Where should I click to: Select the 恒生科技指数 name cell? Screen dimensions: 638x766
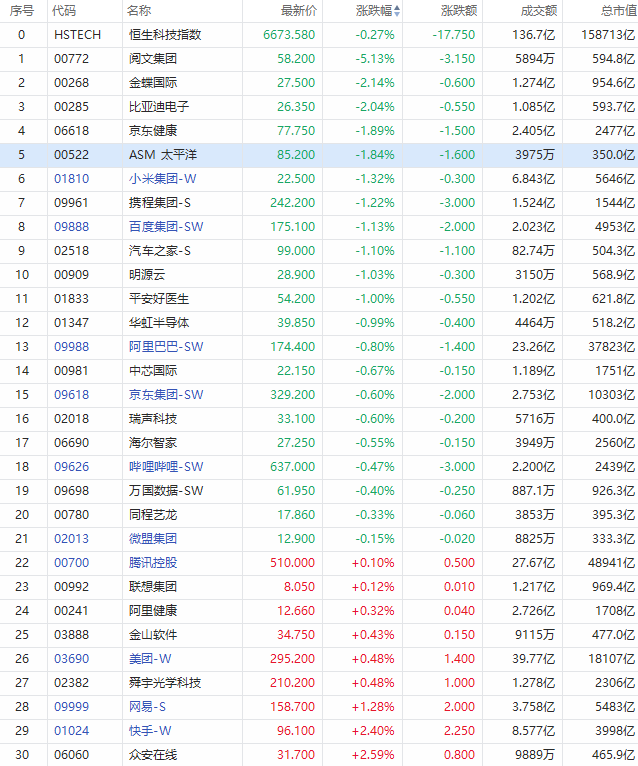point(165,35)
